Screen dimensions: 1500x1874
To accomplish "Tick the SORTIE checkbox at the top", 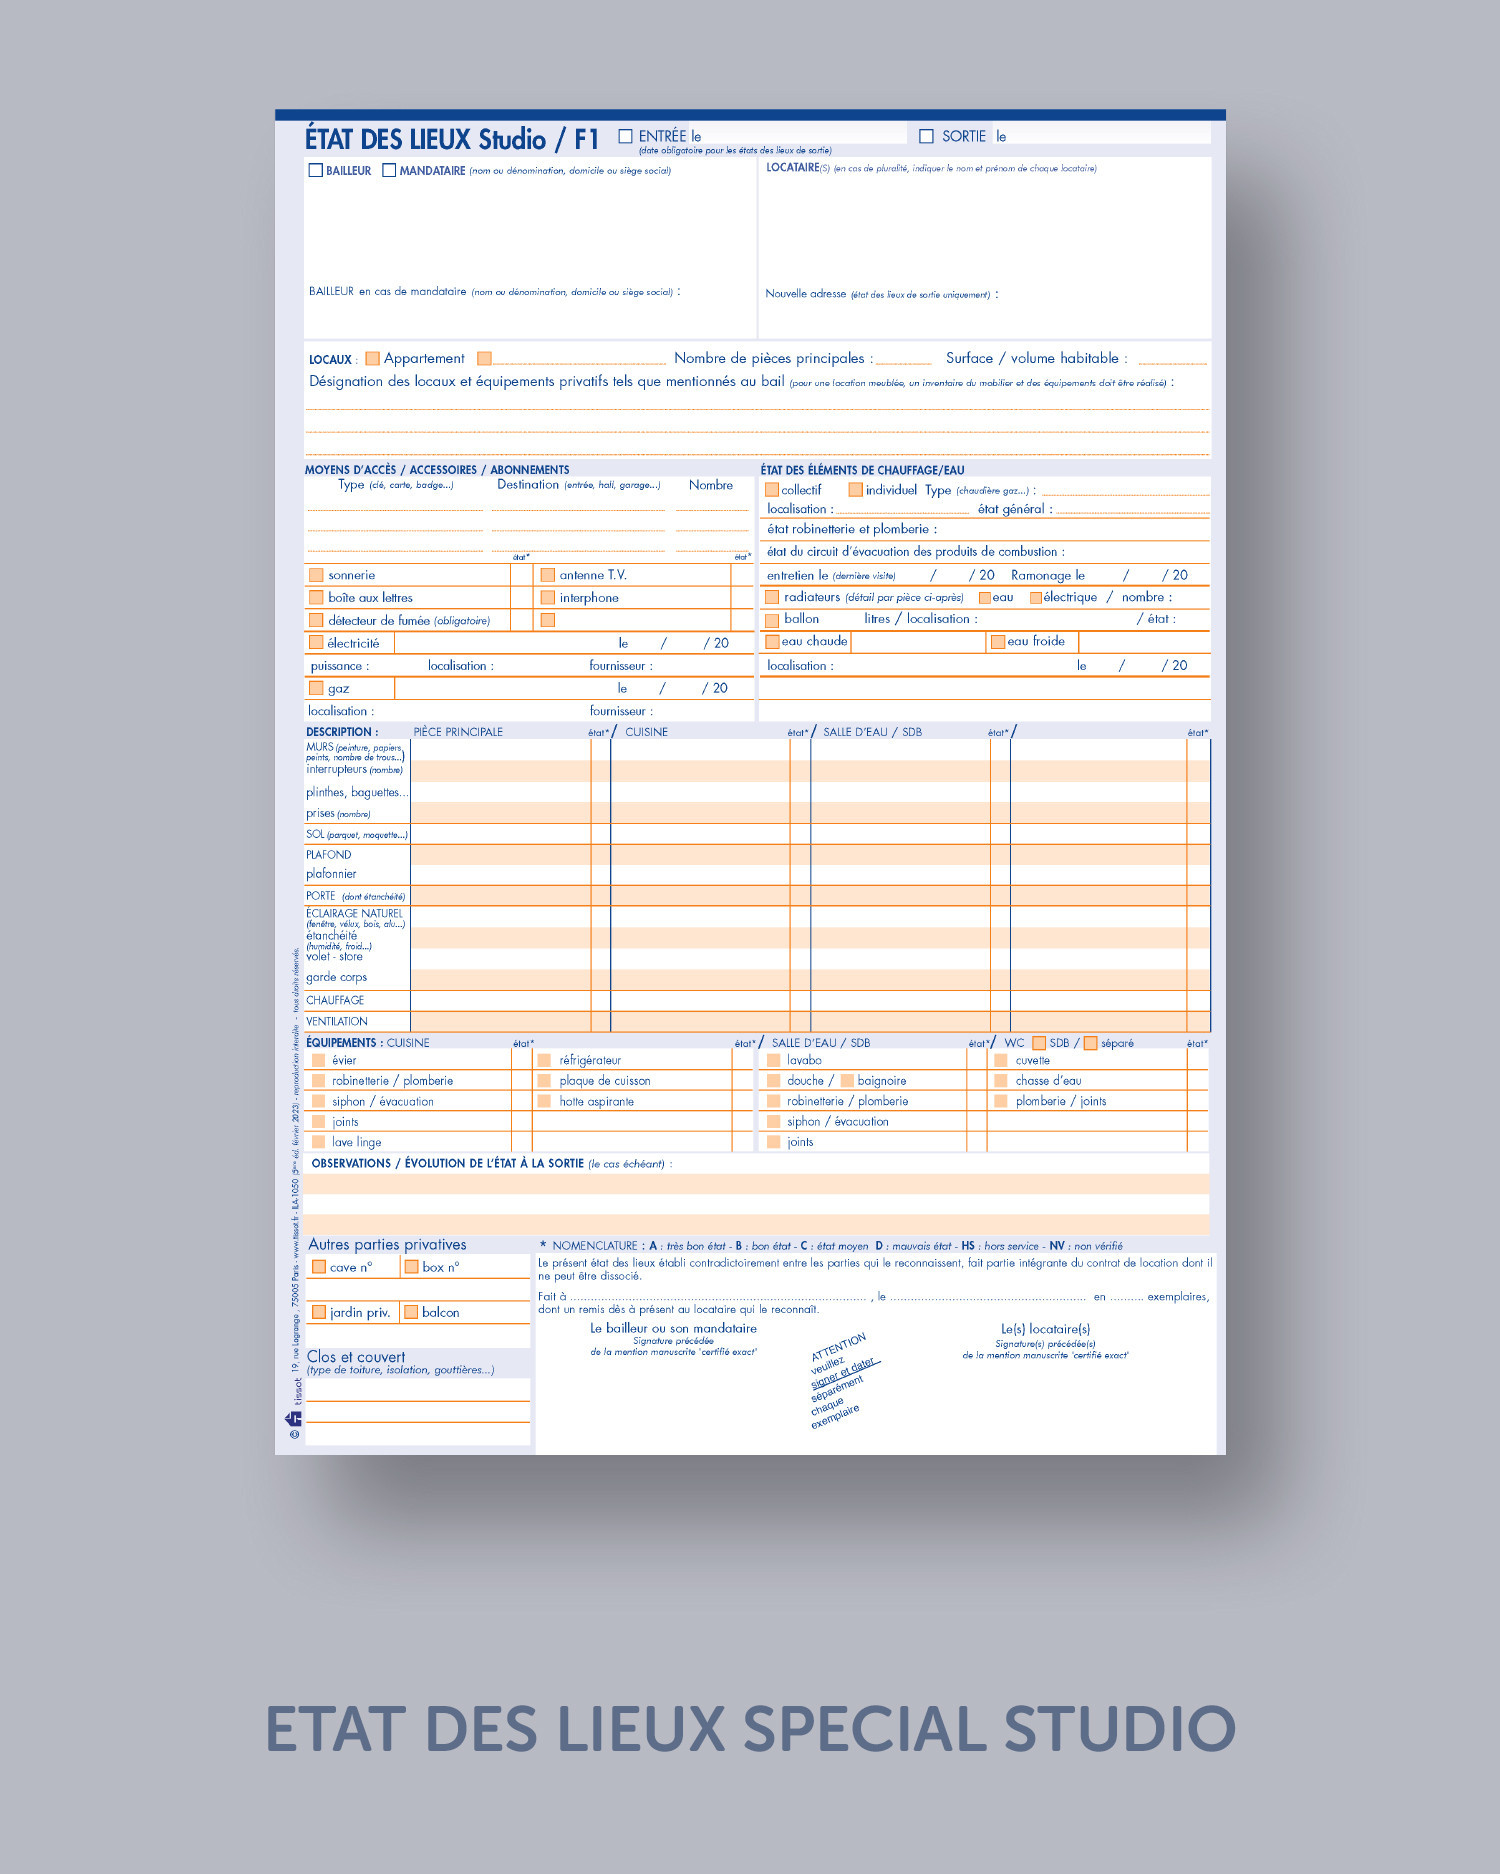I will click(926, 136).
